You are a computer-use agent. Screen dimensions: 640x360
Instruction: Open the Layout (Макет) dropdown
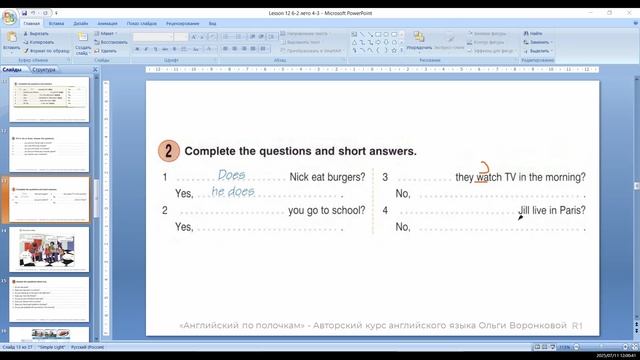(x=105, y=33)
